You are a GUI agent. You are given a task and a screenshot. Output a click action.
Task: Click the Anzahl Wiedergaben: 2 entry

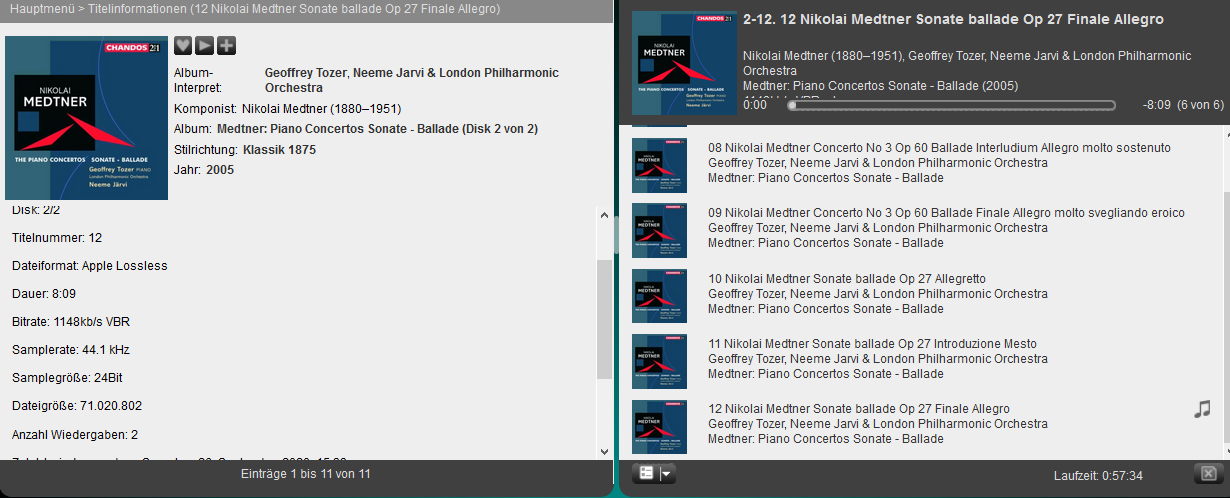click(x=75, y=434)
